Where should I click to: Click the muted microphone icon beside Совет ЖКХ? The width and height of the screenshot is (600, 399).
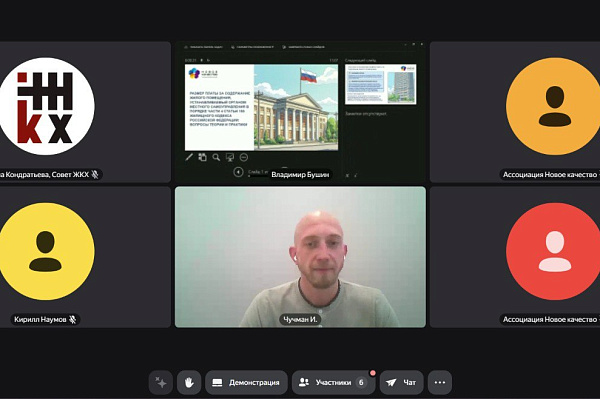tap(95, 174)
